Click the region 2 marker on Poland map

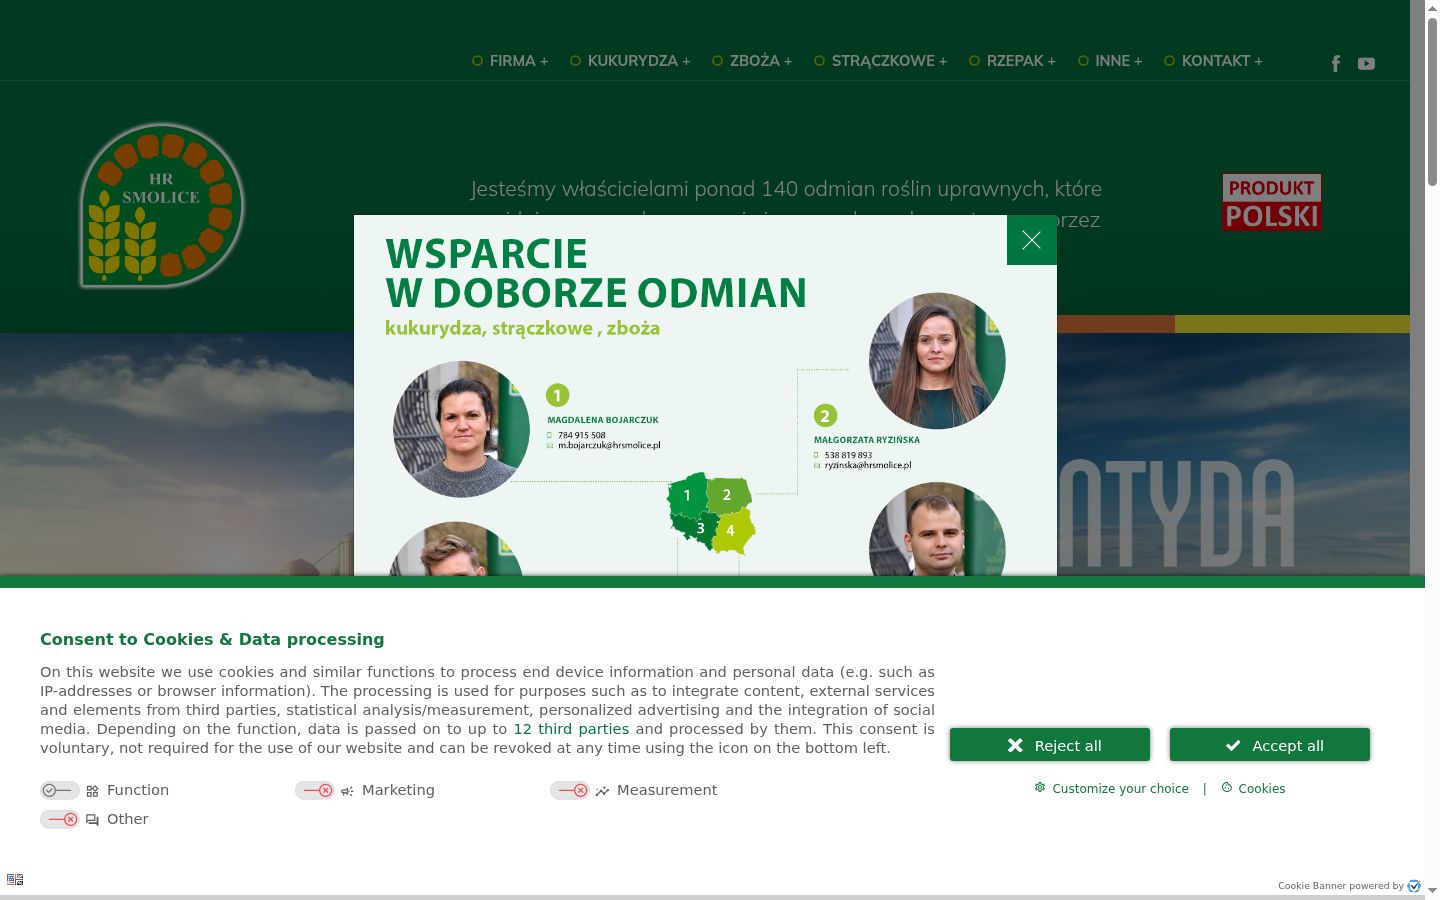[727, 494]
